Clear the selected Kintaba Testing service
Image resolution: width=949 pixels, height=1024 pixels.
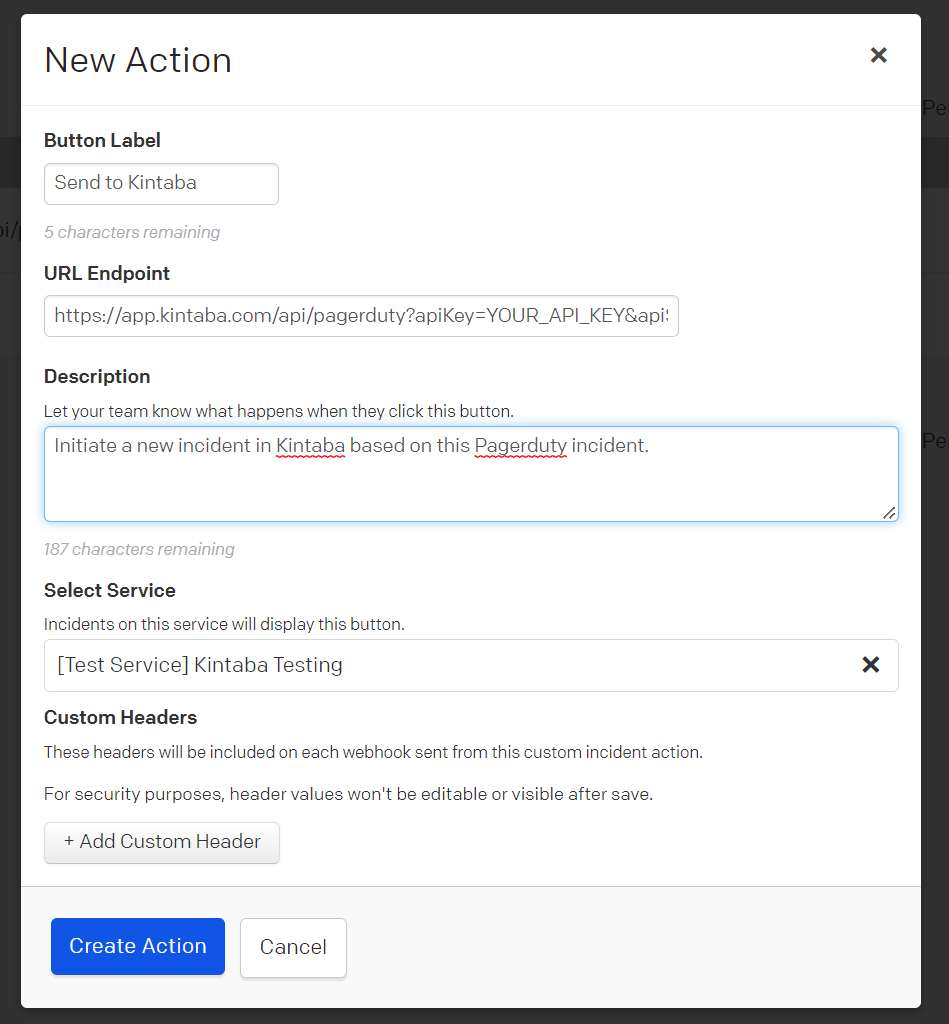[871, 665]
